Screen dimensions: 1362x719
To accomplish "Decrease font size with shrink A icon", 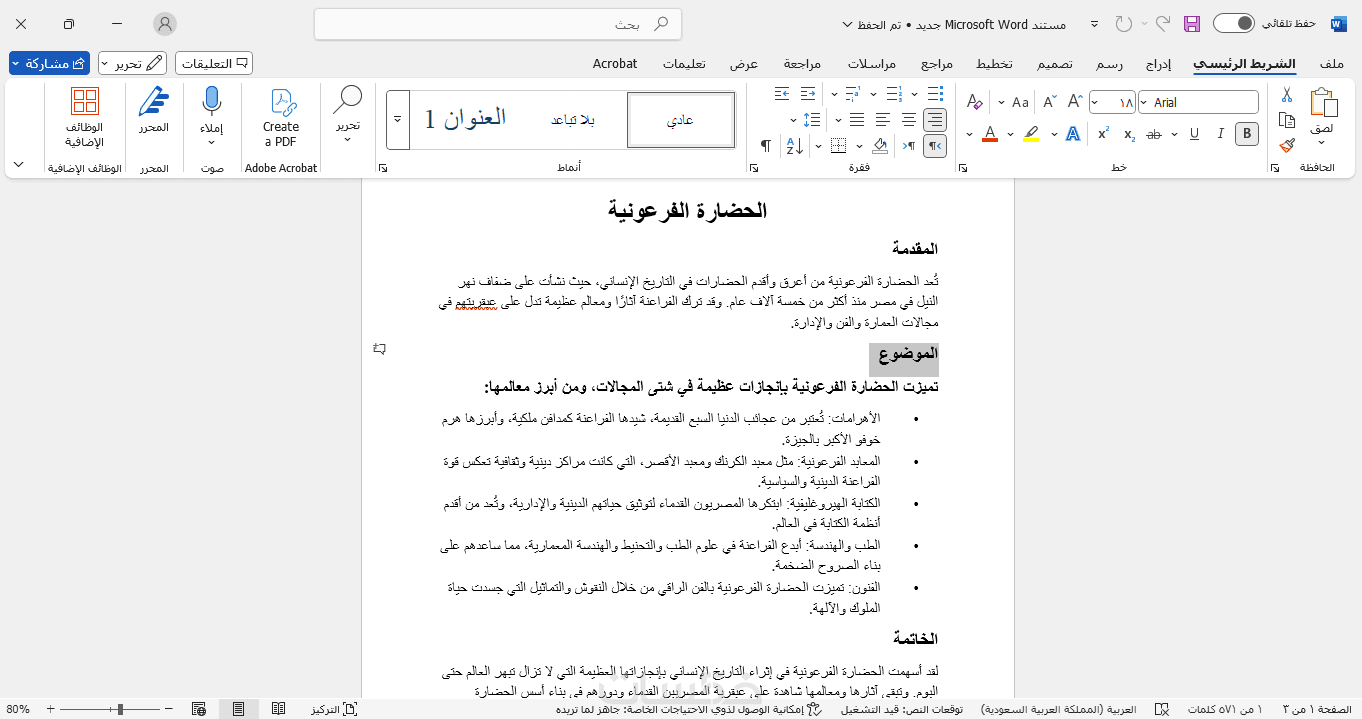I will [x=1049, y=102].
